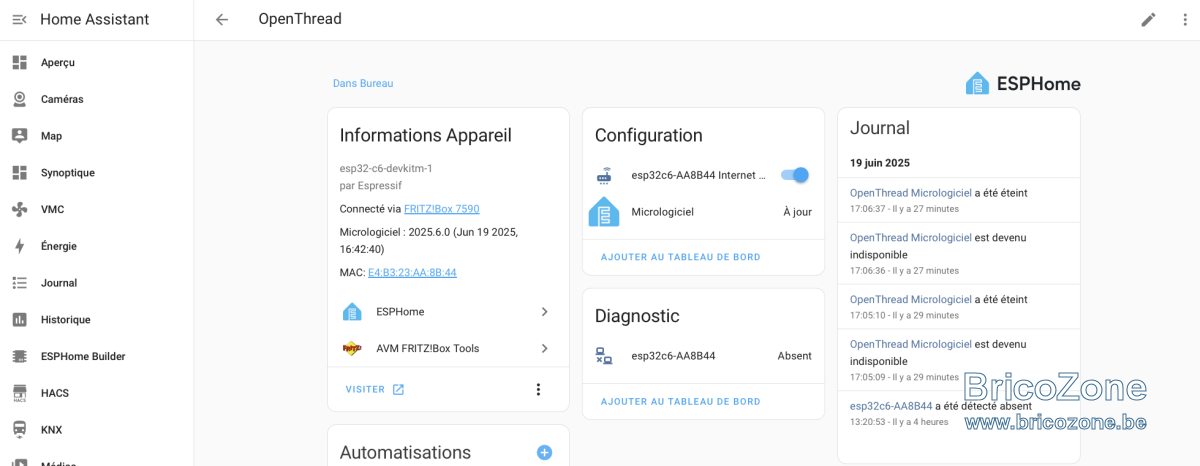
Task: Click the network device icon in Diagnostic
Action: pyautogui.click(x=604, y=356)
